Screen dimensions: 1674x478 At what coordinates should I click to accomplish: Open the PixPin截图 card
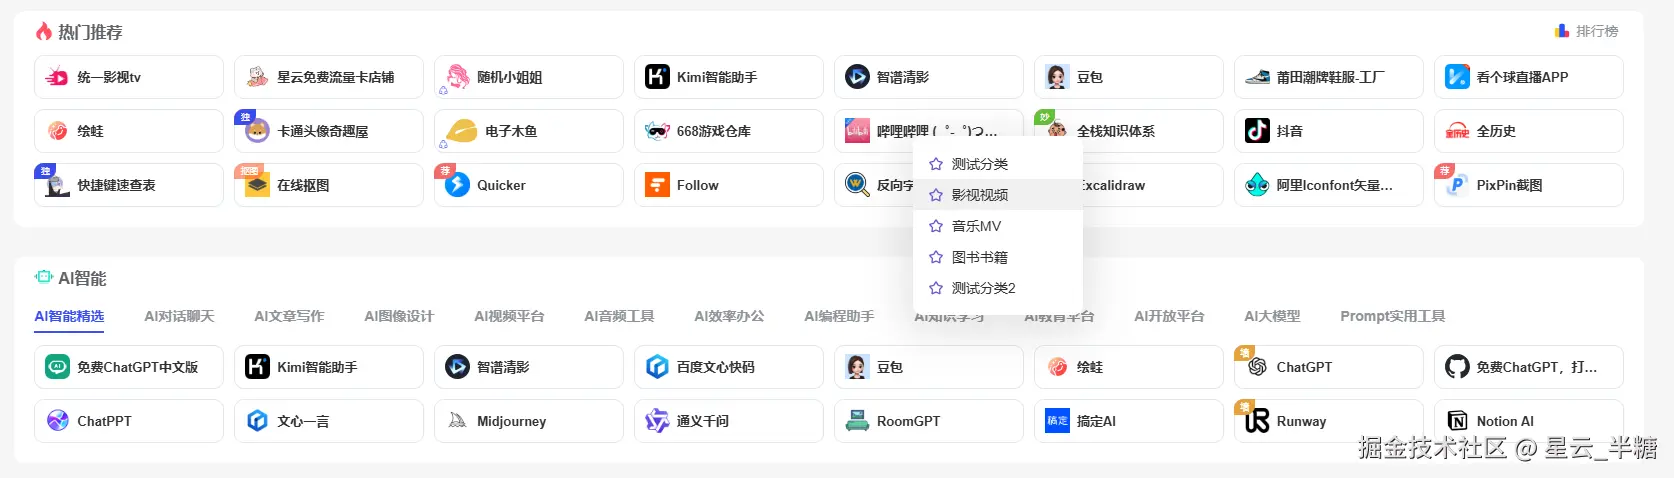click(1529, 185)
